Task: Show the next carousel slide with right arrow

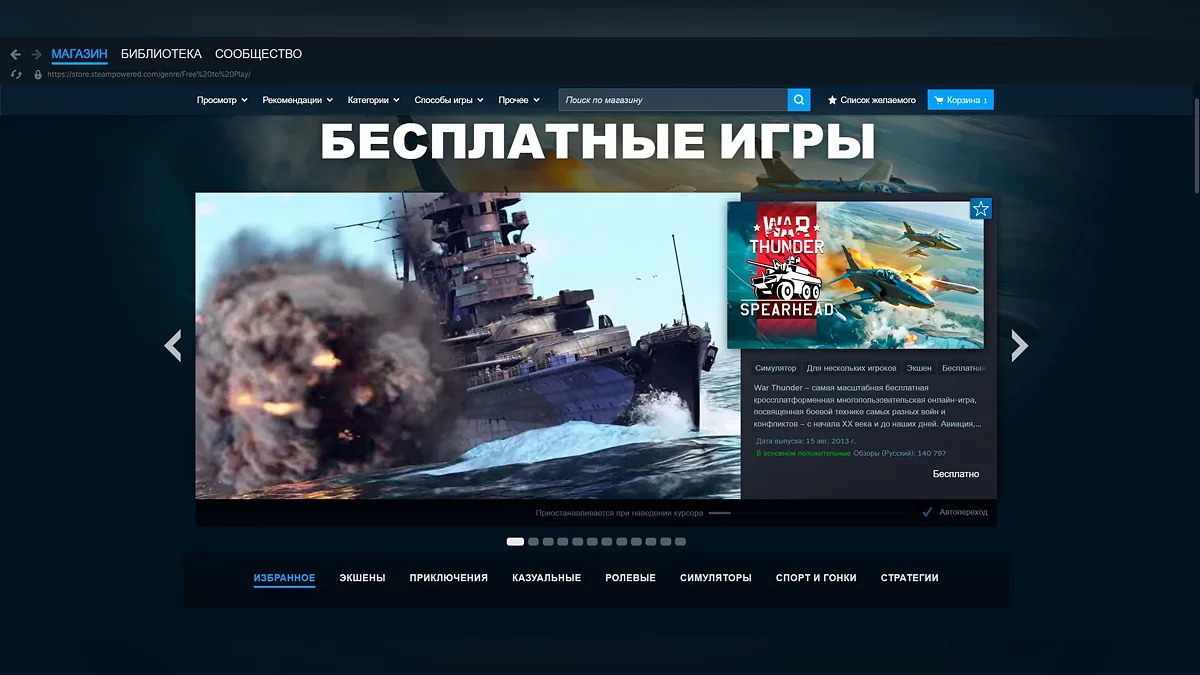Action: pos(1019,345)
